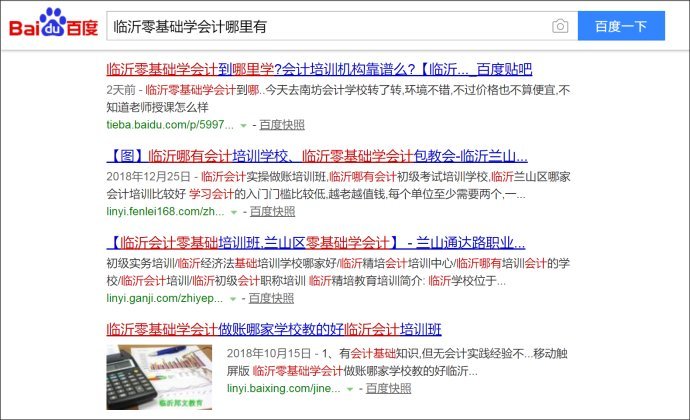Open 百度快照 for the tieba.baidu.com result
Screen dimensions: 690x420
pyautogui.click(x=283, y=125)
